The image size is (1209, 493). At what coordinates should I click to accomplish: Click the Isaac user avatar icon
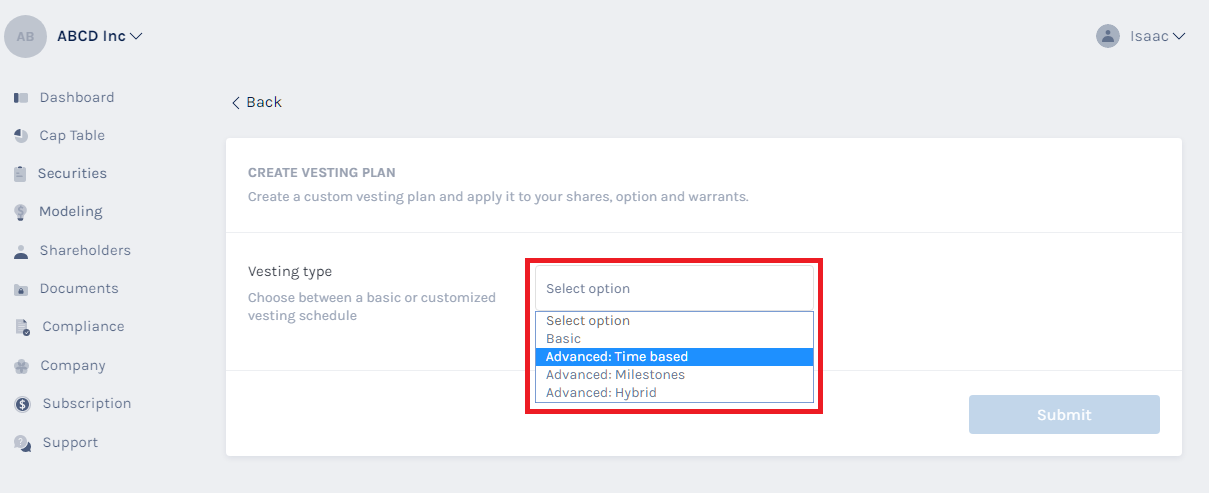tap(1107, 36)
